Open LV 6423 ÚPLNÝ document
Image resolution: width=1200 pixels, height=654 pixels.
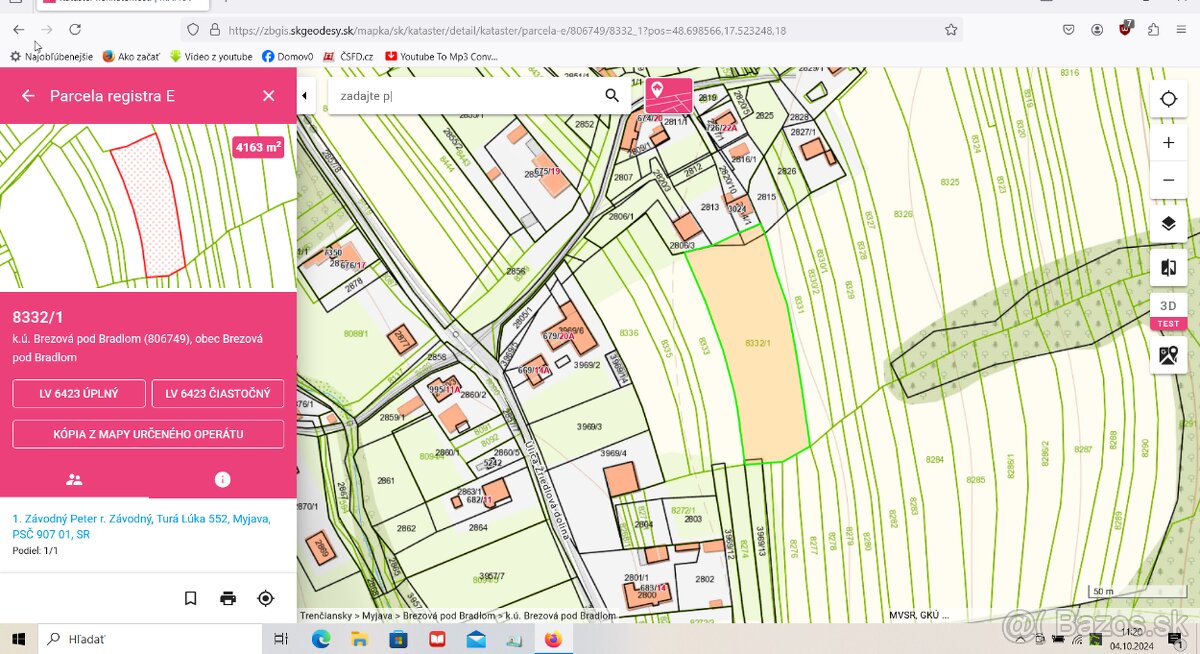tap(79, 394)
